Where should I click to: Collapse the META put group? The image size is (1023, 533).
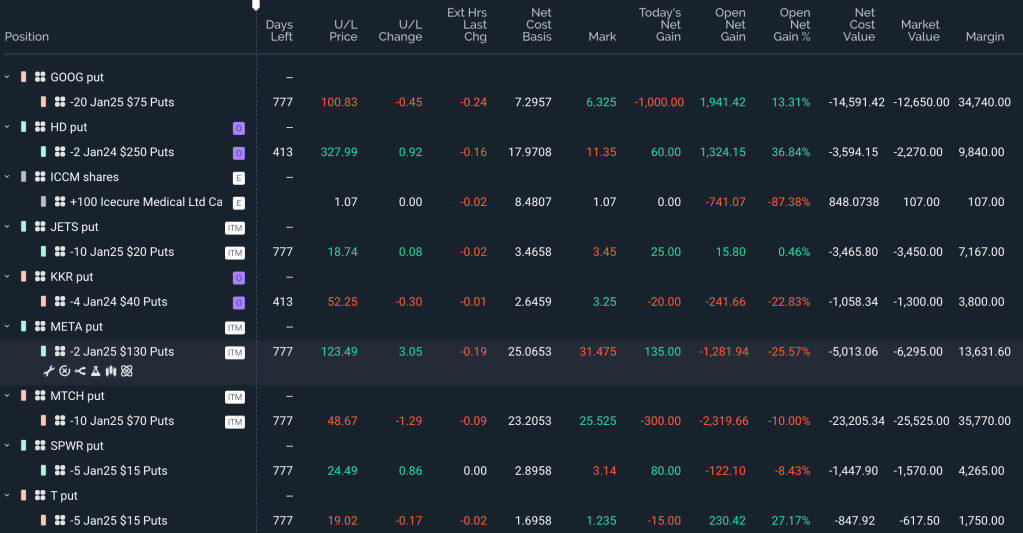coord(7,327)
